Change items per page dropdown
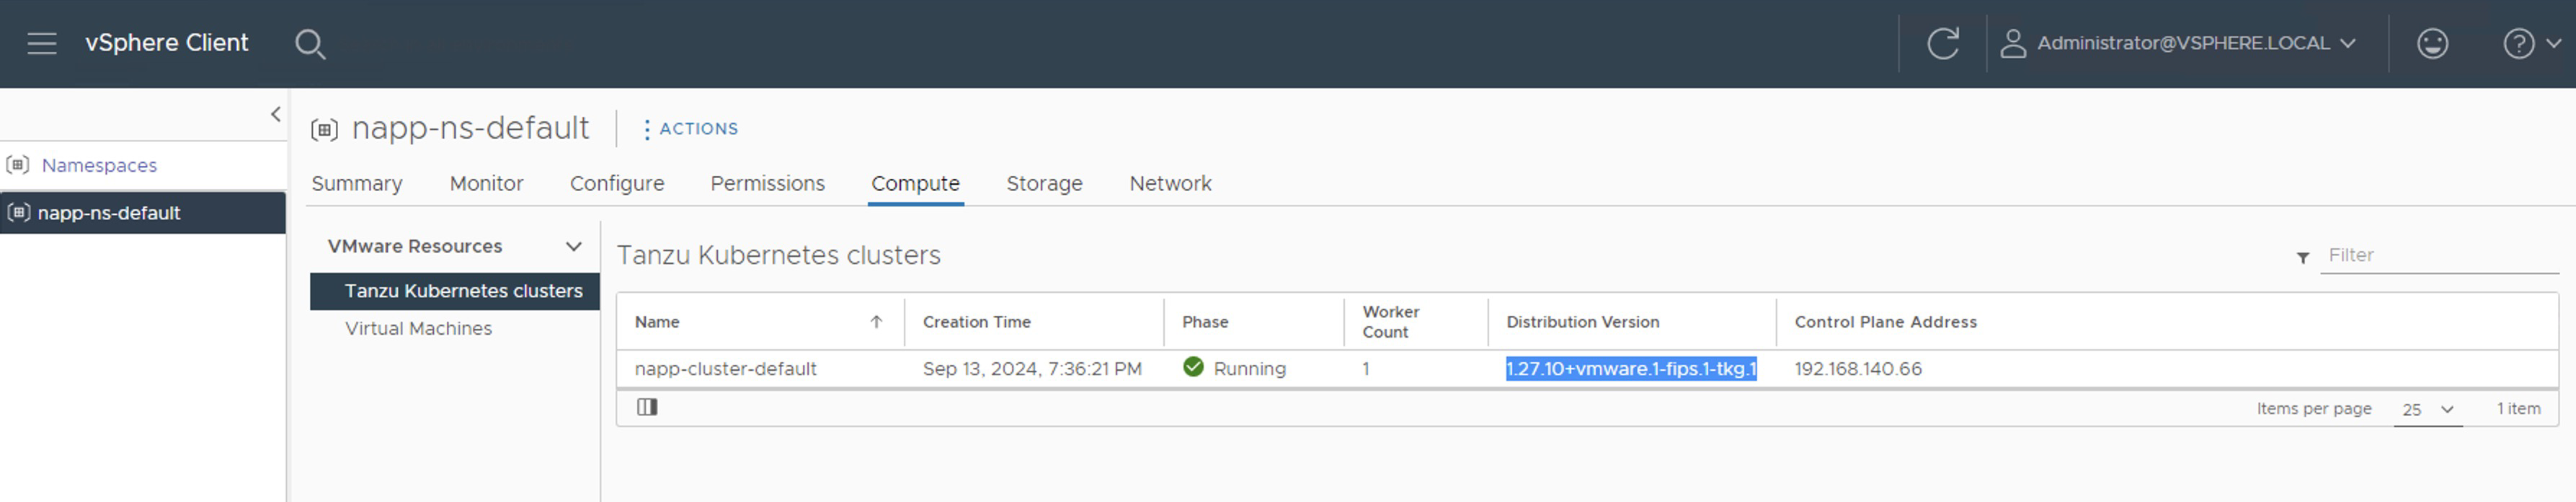This screenshot has width=2576, height=502. 2427,409
